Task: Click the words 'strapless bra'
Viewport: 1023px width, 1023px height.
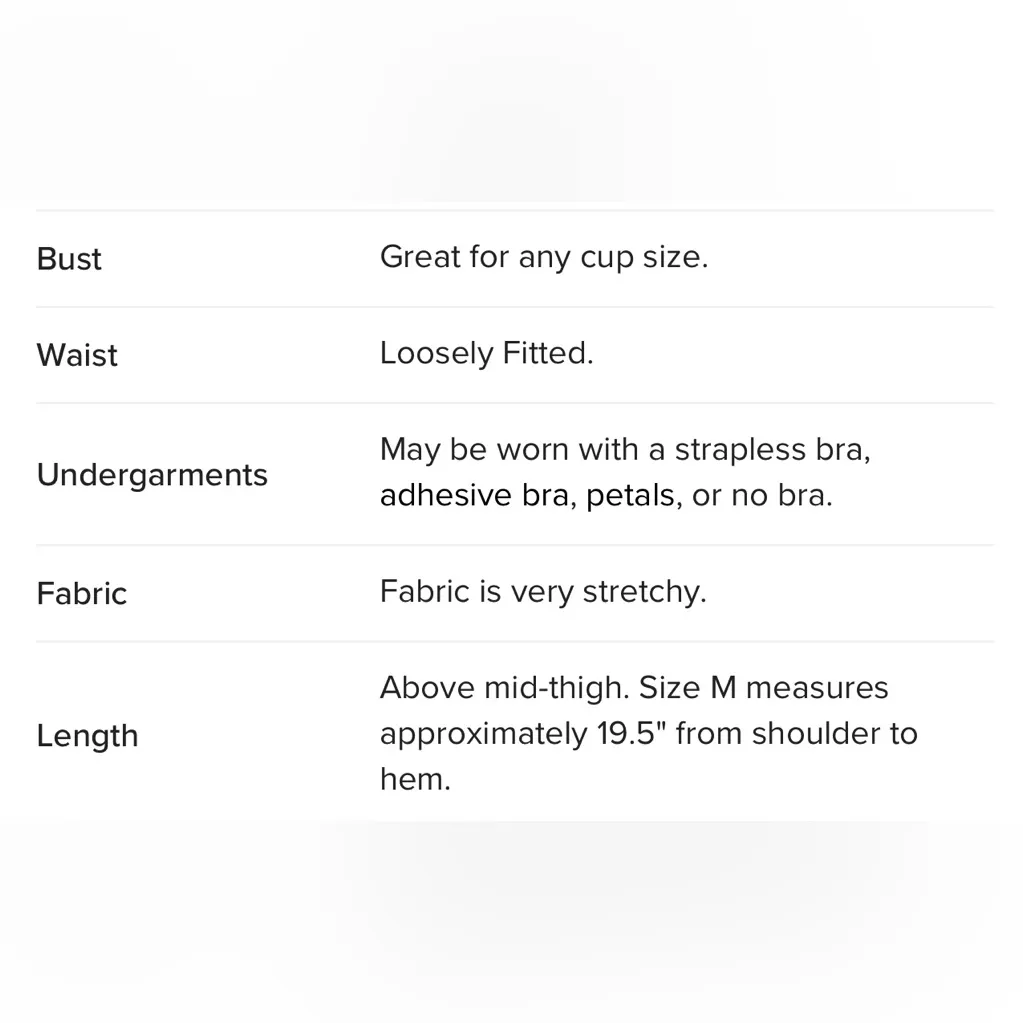Action: pos(770,450)
